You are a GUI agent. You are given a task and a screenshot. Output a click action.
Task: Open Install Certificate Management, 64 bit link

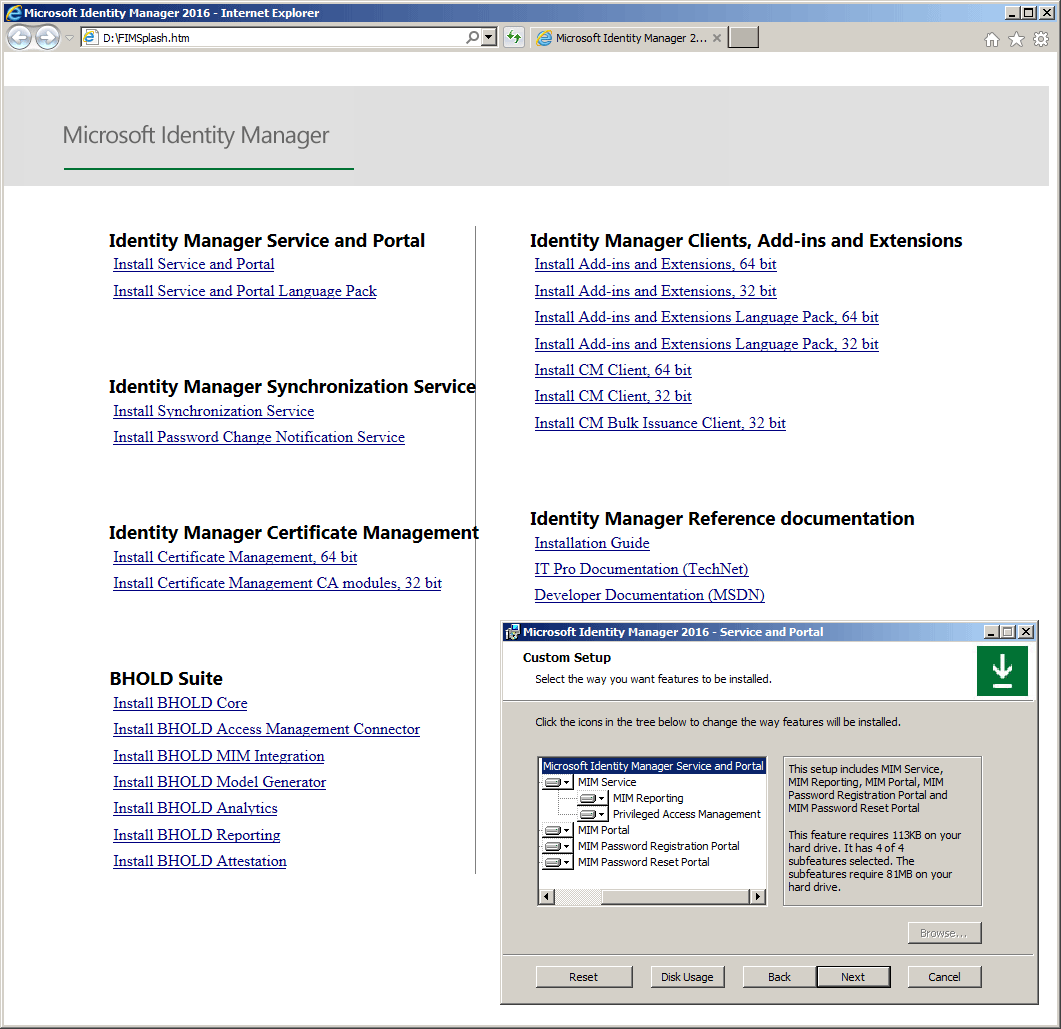coord(235,557)
